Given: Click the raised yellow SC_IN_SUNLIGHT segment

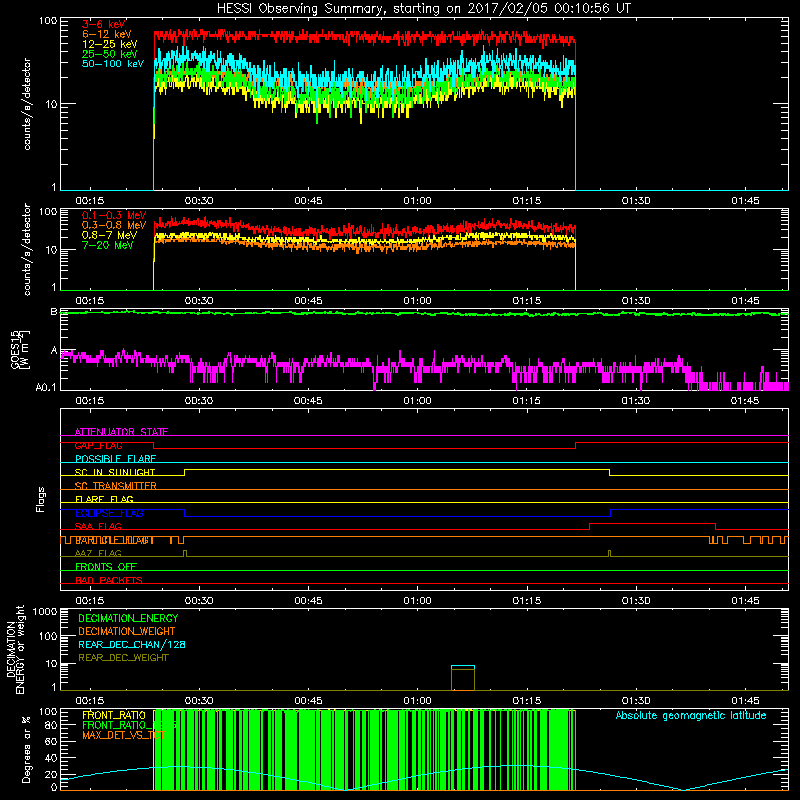Looking at the screenshot, I should [397, 470].
